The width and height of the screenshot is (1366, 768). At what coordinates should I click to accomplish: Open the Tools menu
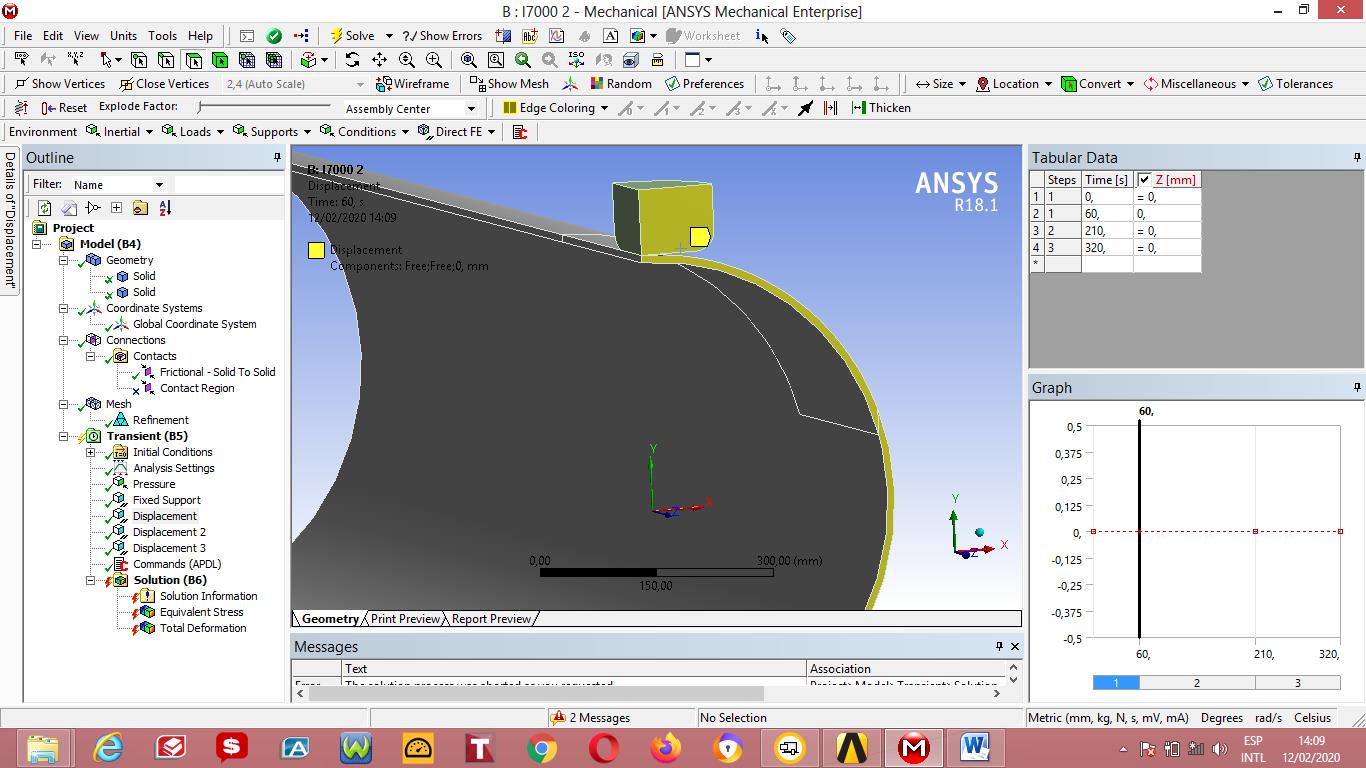[162, 35]
